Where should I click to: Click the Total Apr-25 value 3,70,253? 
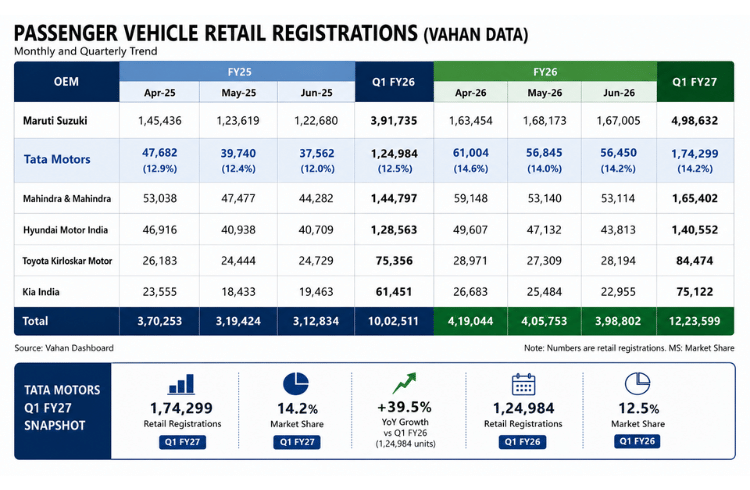160,321
